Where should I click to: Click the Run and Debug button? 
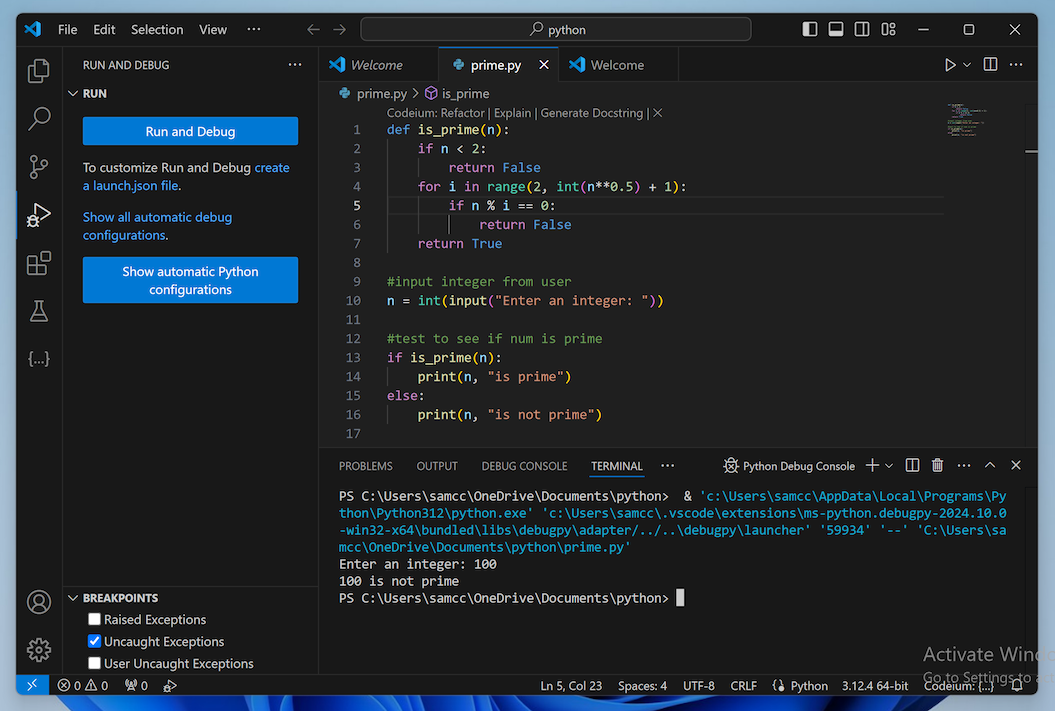[190, 131]
